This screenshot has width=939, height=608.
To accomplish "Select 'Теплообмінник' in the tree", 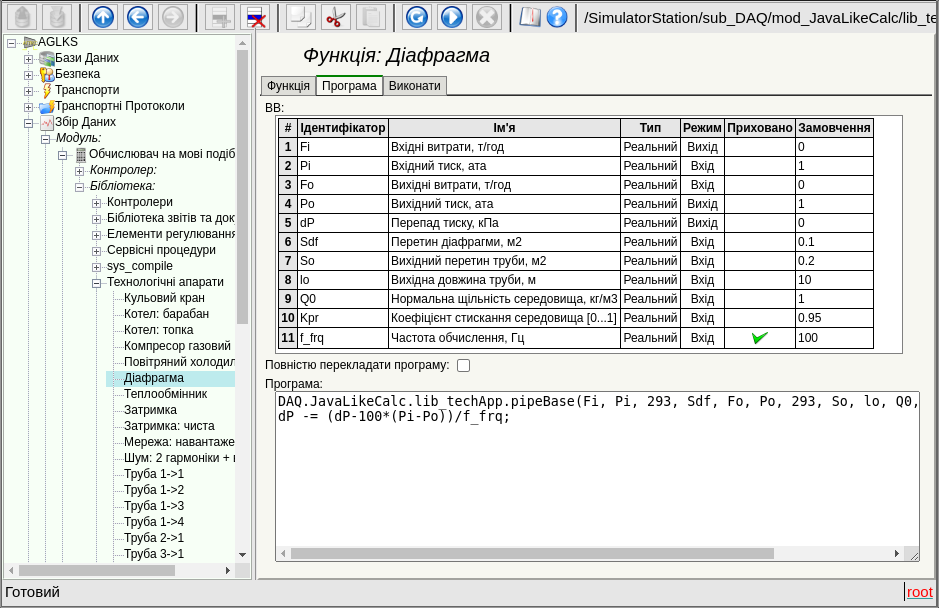I will [x=165, y=394].
